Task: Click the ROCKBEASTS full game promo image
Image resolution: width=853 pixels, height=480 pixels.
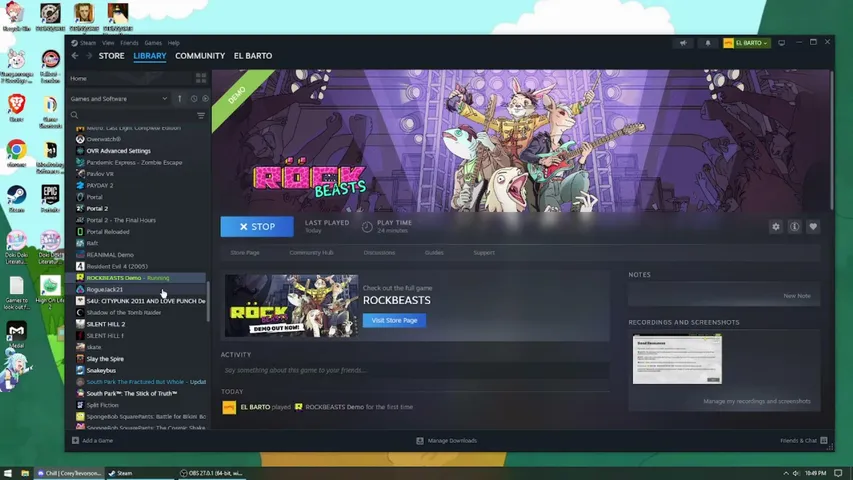Action: (x=292, y=306)
